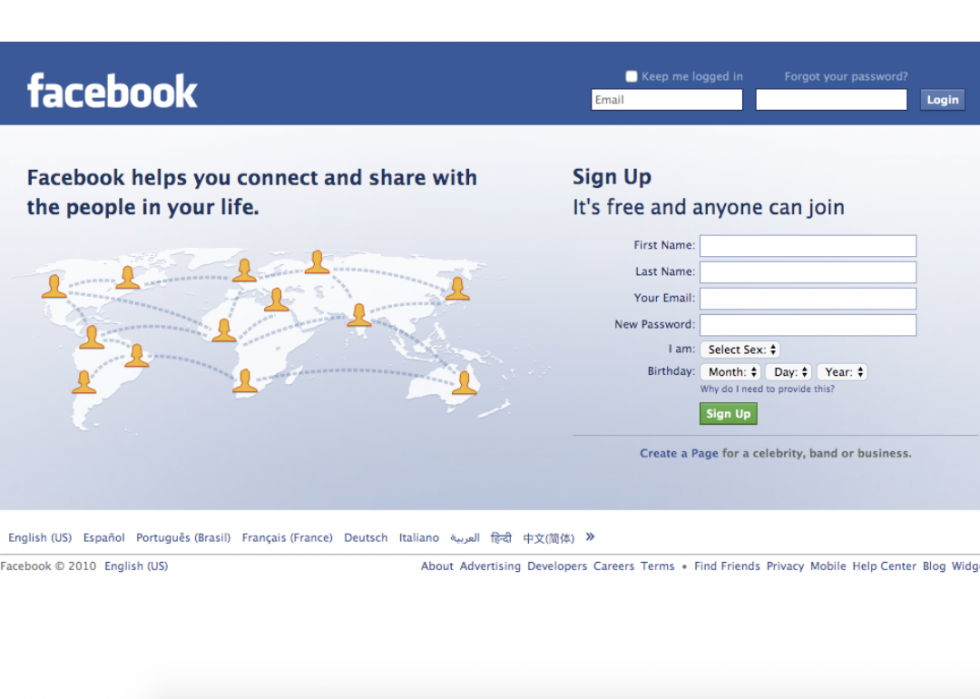Click the person icon over eastern Russia

point(458,289)
